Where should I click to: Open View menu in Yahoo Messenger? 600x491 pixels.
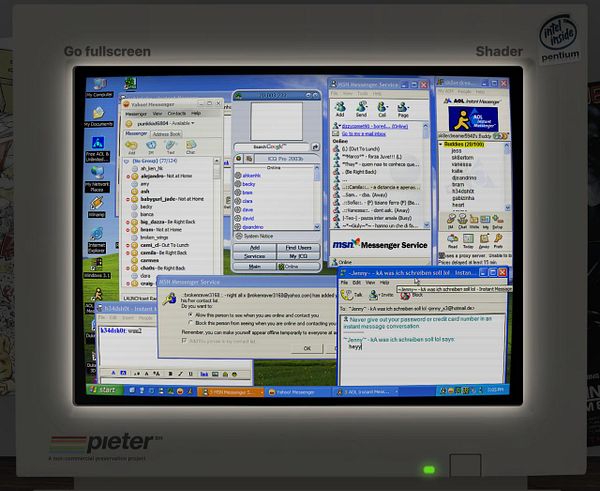click(x=157, y=114)
